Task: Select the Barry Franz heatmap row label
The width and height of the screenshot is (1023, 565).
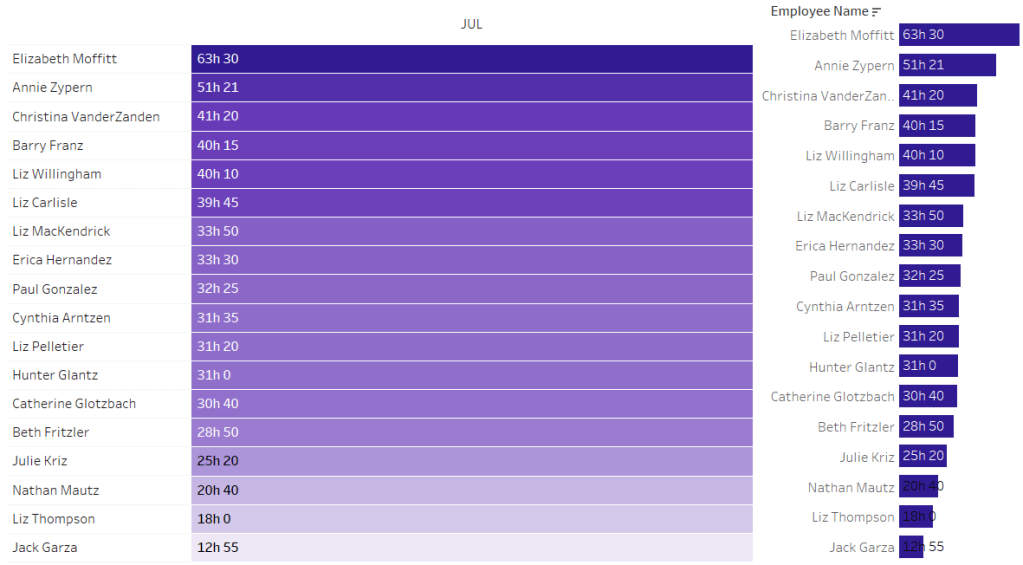Action: tap(48, 145)
